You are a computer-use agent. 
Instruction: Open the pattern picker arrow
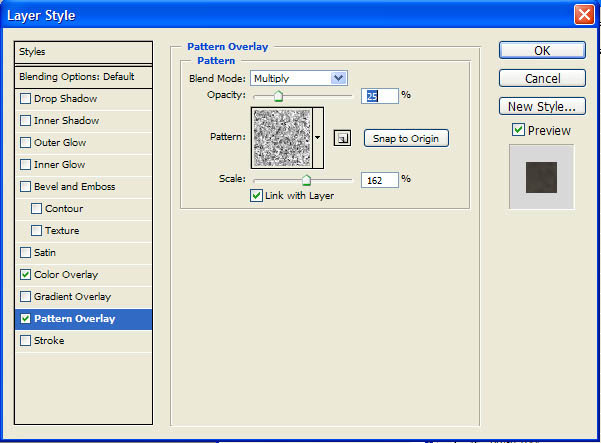[318, 138]
